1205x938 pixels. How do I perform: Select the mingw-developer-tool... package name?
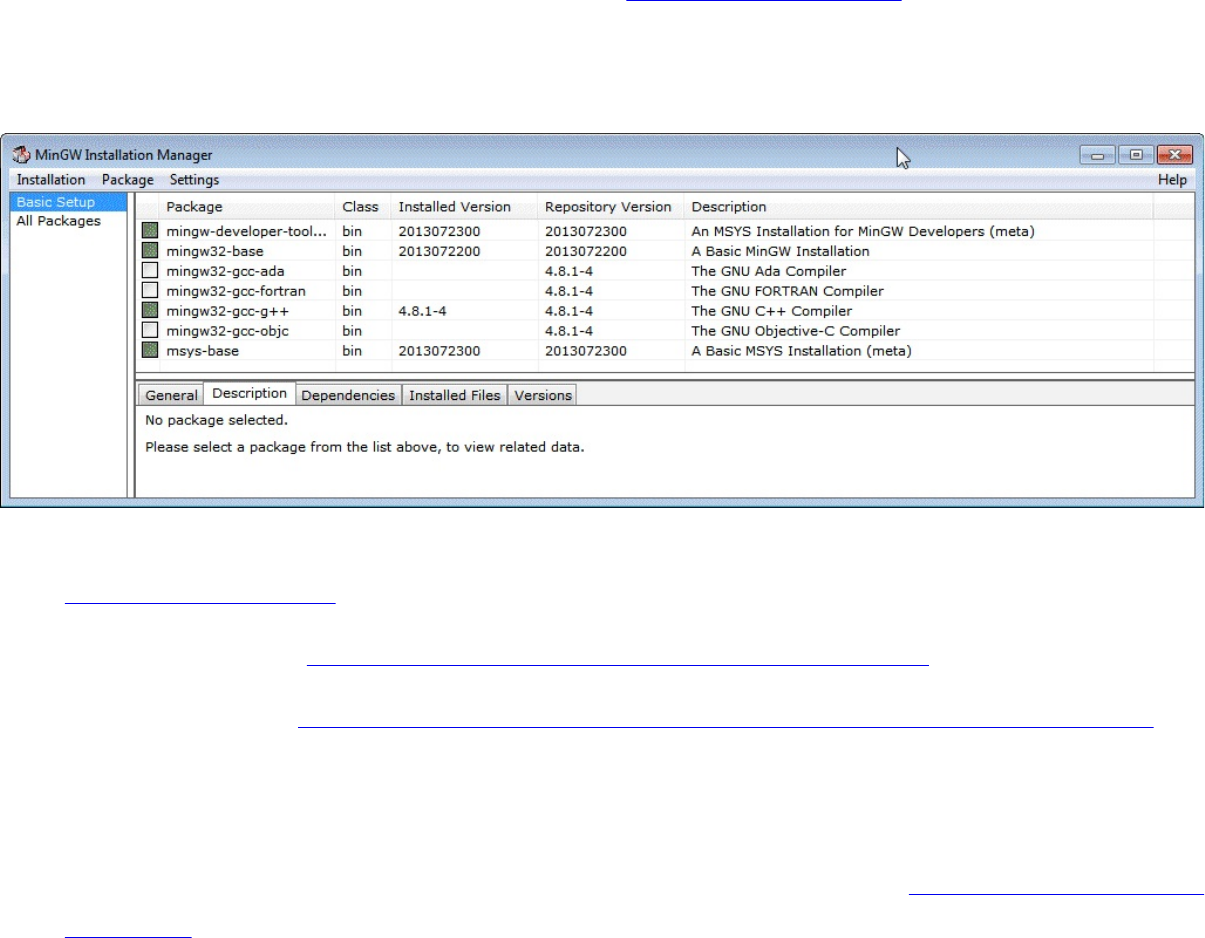[x=247, y=231]
